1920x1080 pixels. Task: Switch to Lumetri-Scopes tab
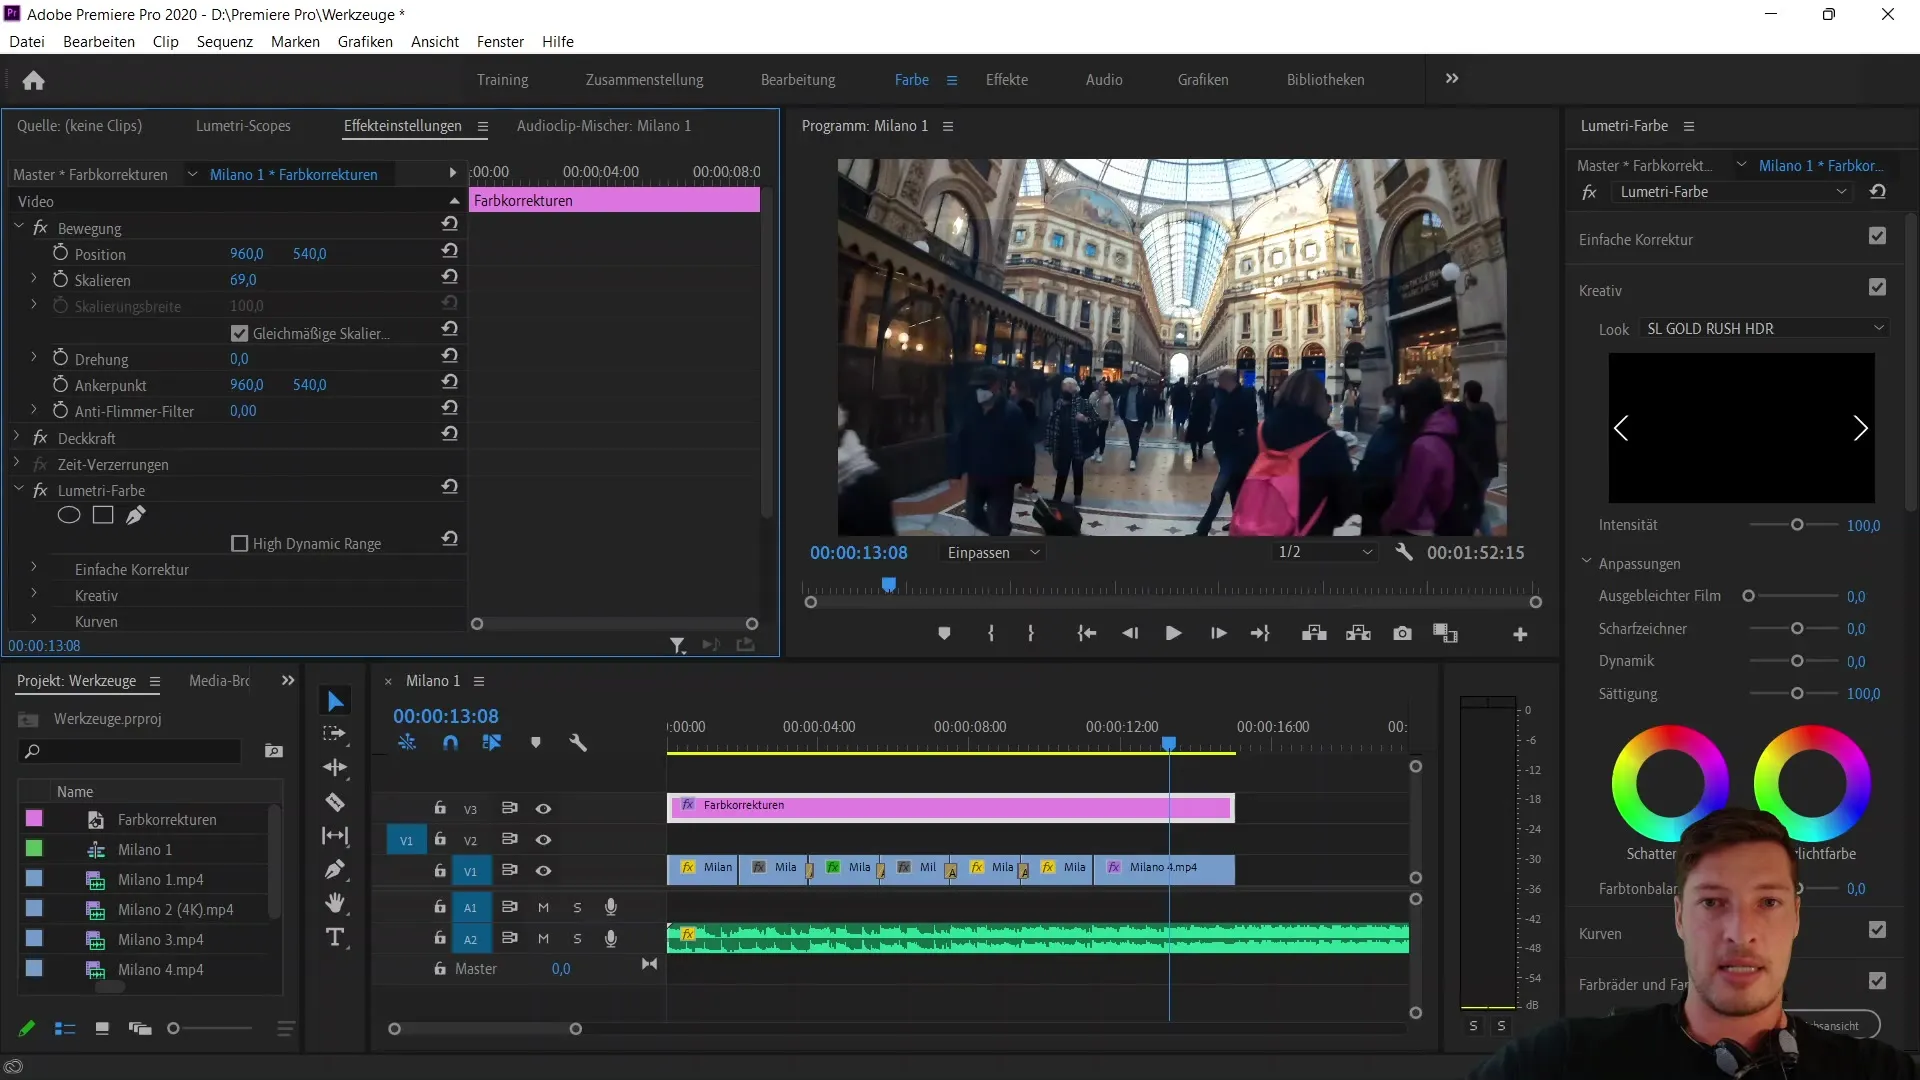coord(243,126)
